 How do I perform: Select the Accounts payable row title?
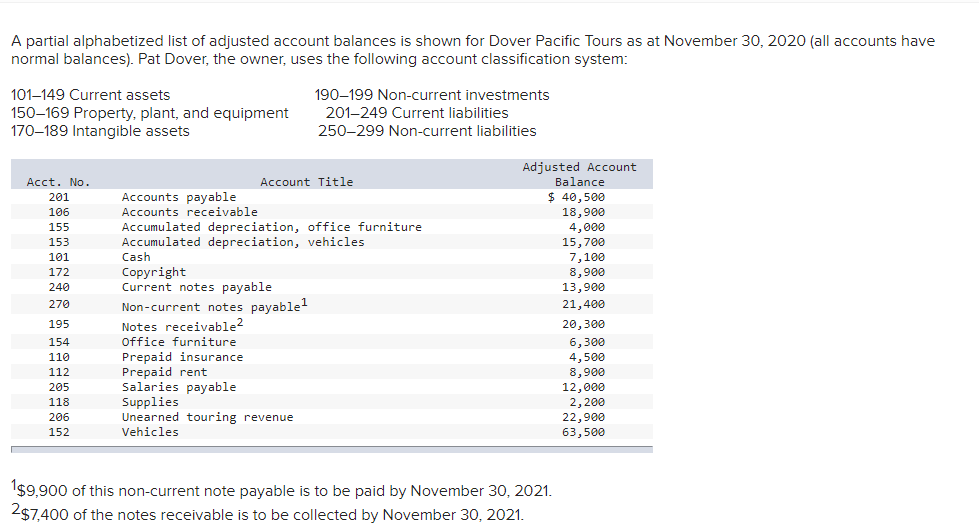point(179,197)
